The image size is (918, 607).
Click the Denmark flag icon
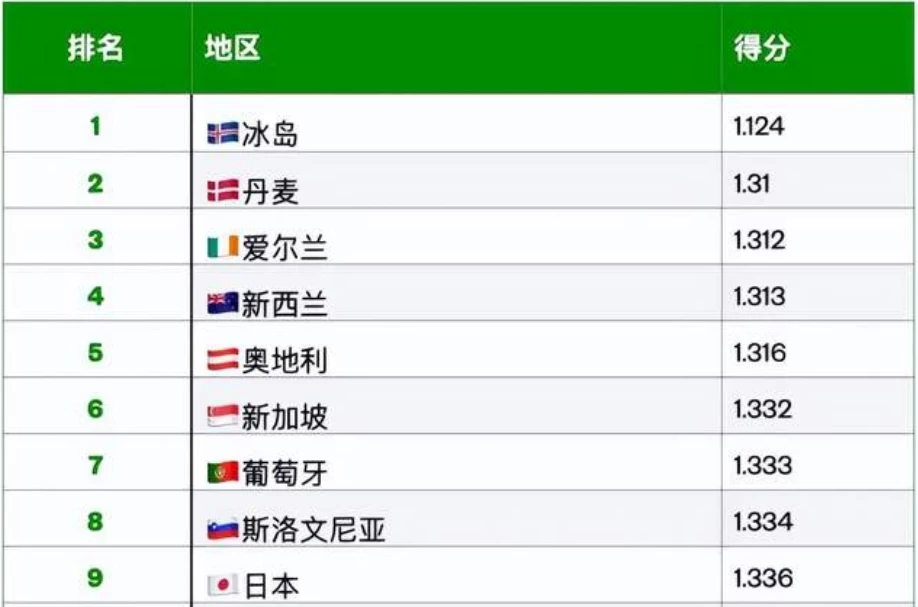pyautogui.click(x=223, y=190)
